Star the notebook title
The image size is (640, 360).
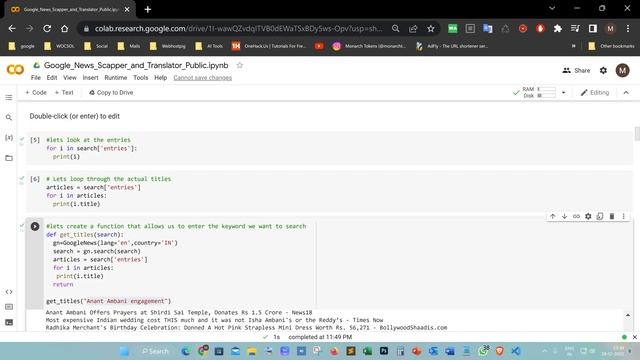pyautogui.click(x=240, y=65)
